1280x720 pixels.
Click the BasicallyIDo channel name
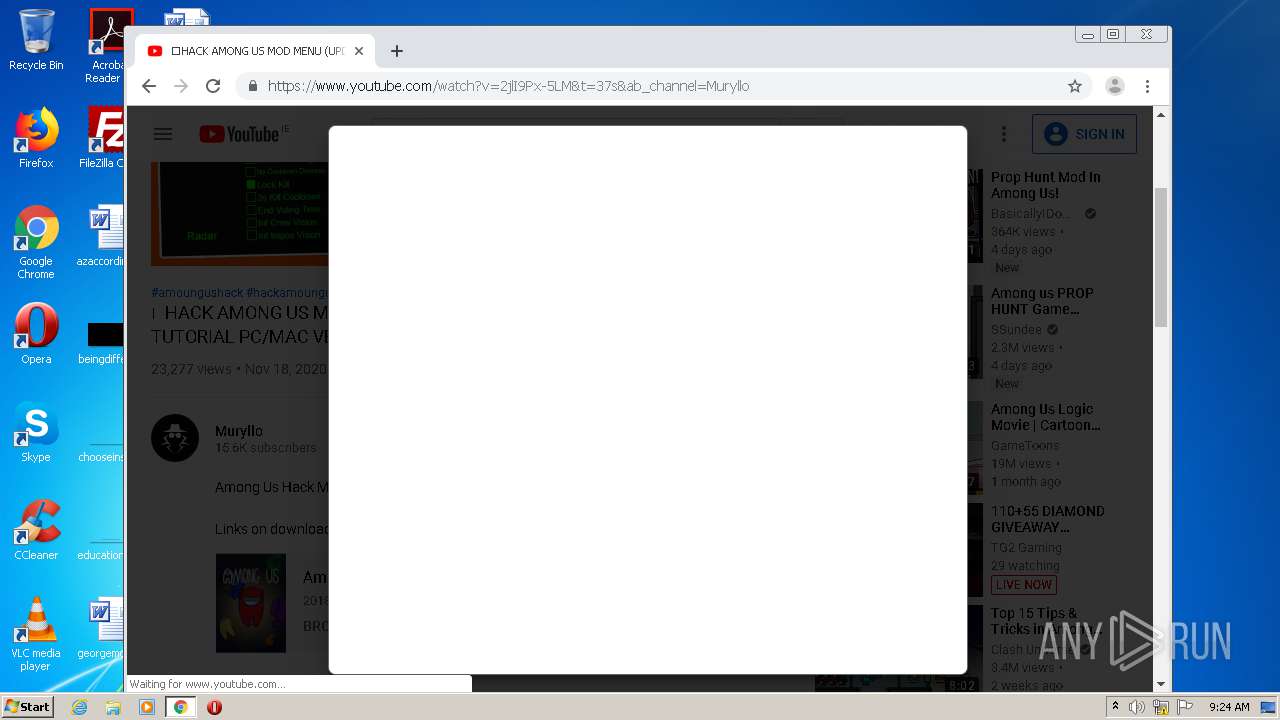(1031, 214)
